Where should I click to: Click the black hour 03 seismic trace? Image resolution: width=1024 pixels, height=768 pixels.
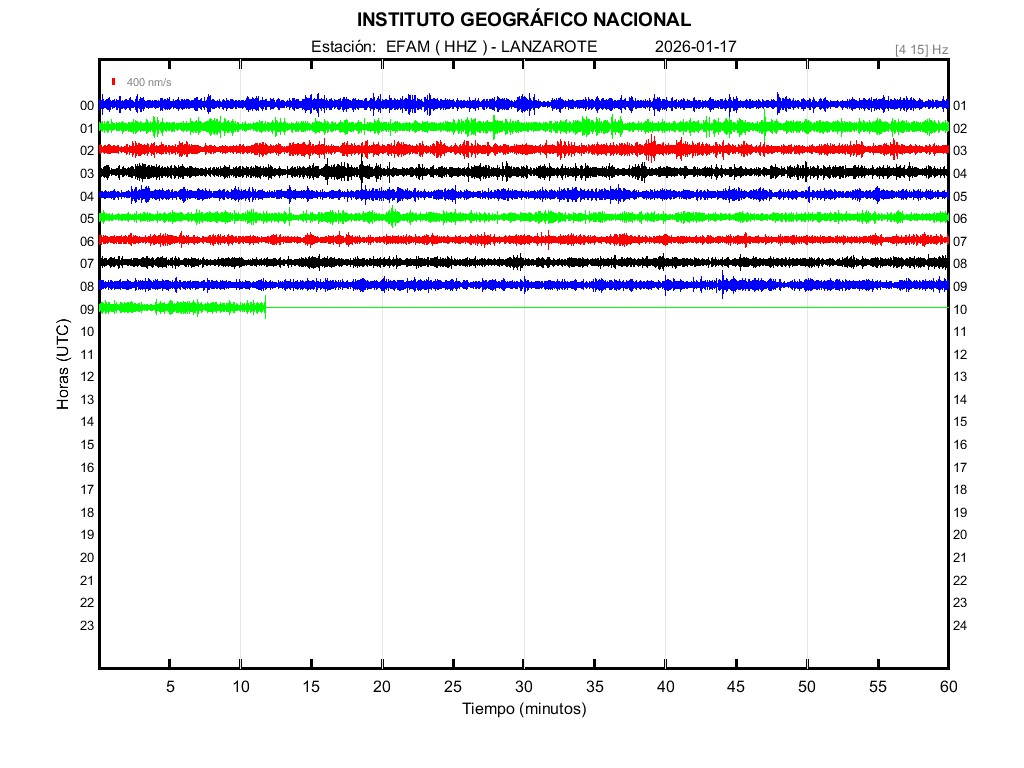(450, 172)
